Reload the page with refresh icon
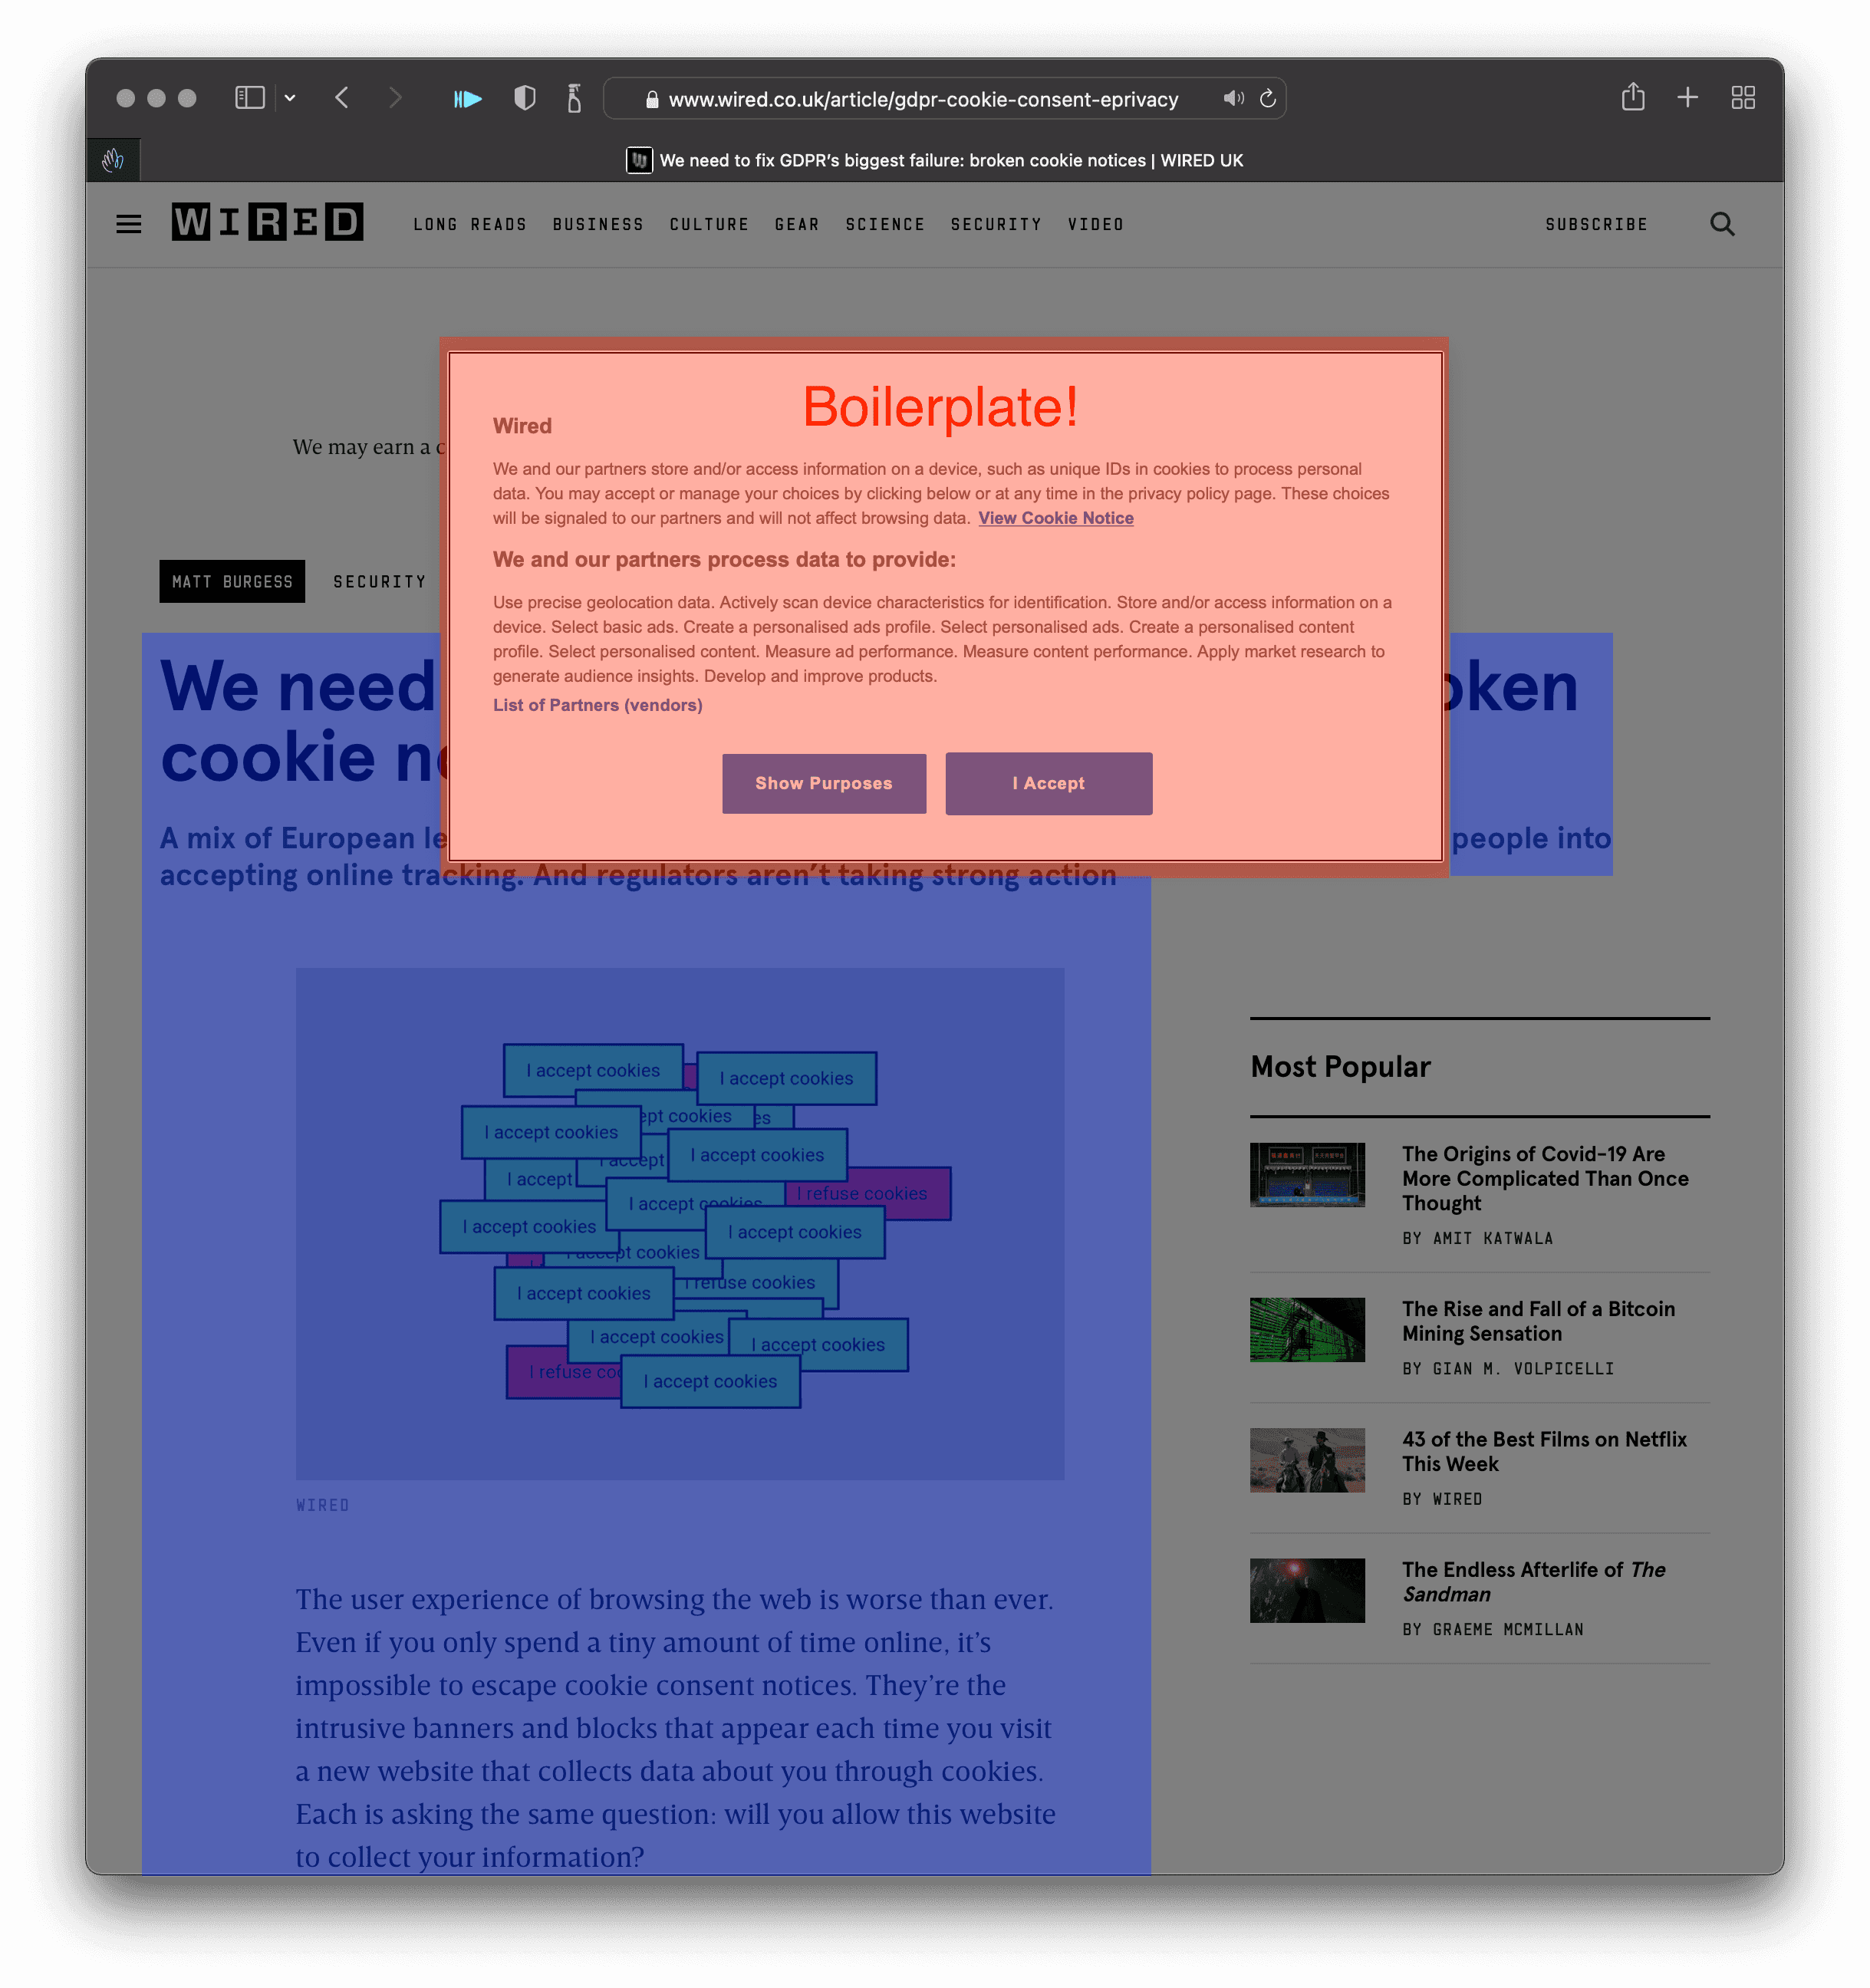 pos(1268,98)
